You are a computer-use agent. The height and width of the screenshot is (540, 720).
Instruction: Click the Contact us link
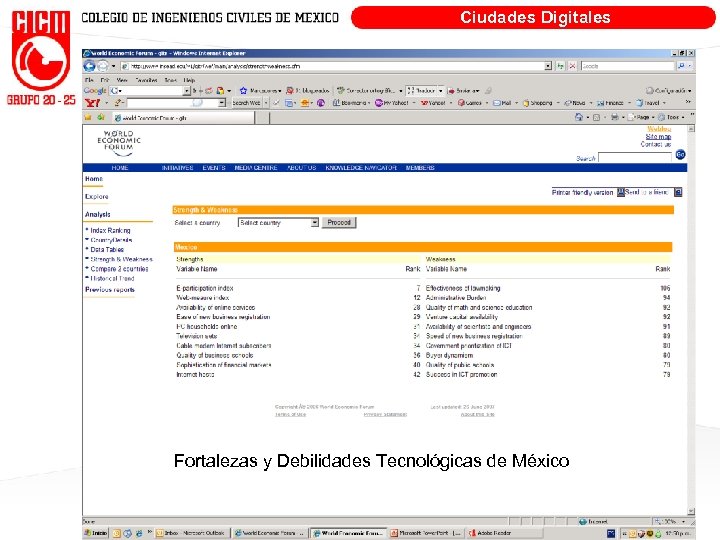tap(656, 144)
